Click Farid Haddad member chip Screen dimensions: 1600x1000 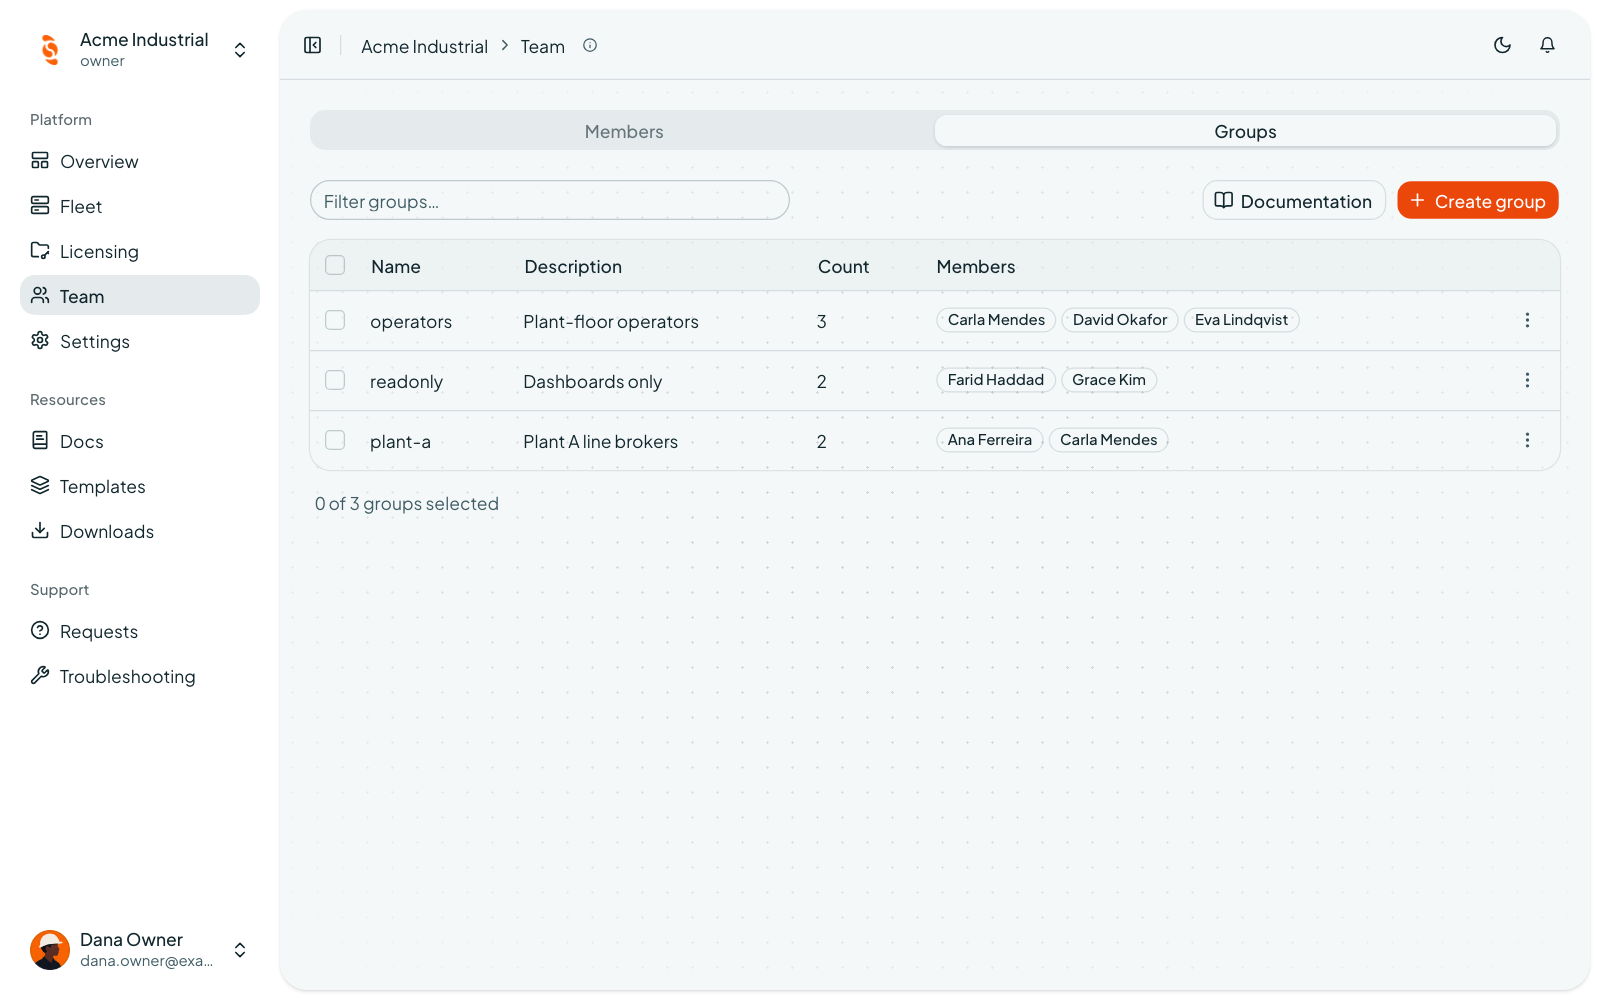point(996,380)
